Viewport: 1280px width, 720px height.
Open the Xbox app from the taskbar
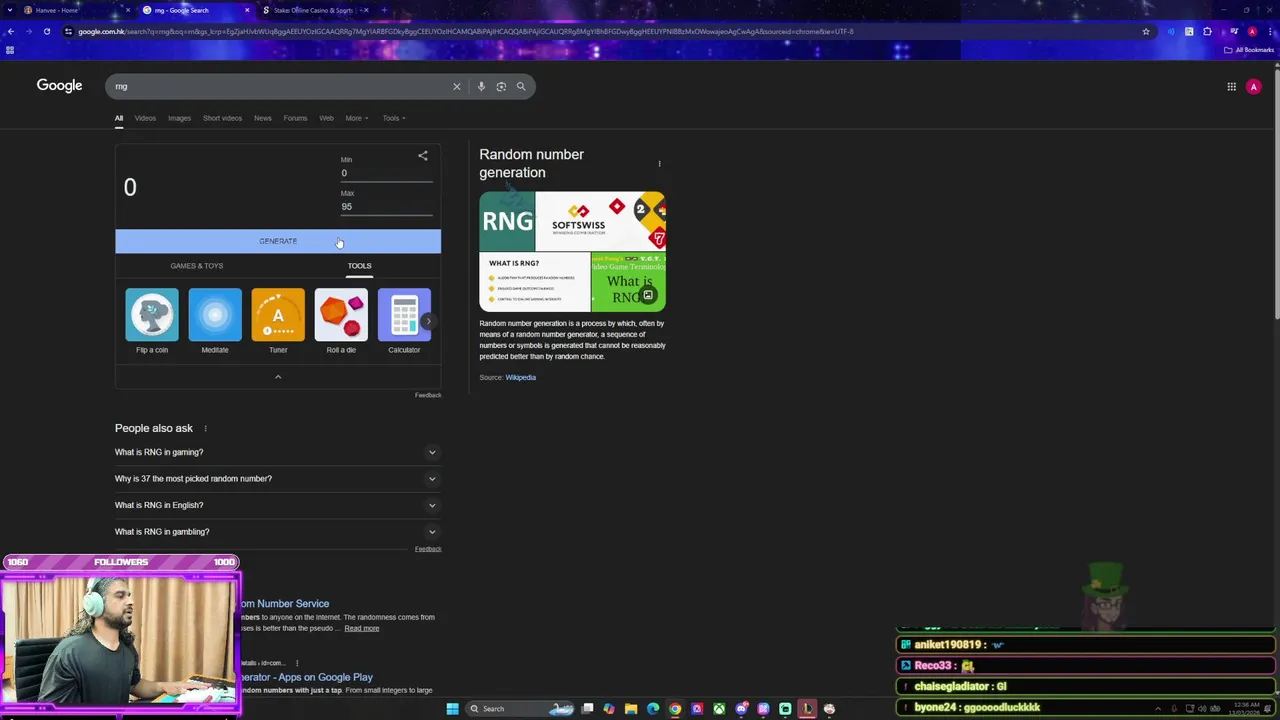(719, 709)
